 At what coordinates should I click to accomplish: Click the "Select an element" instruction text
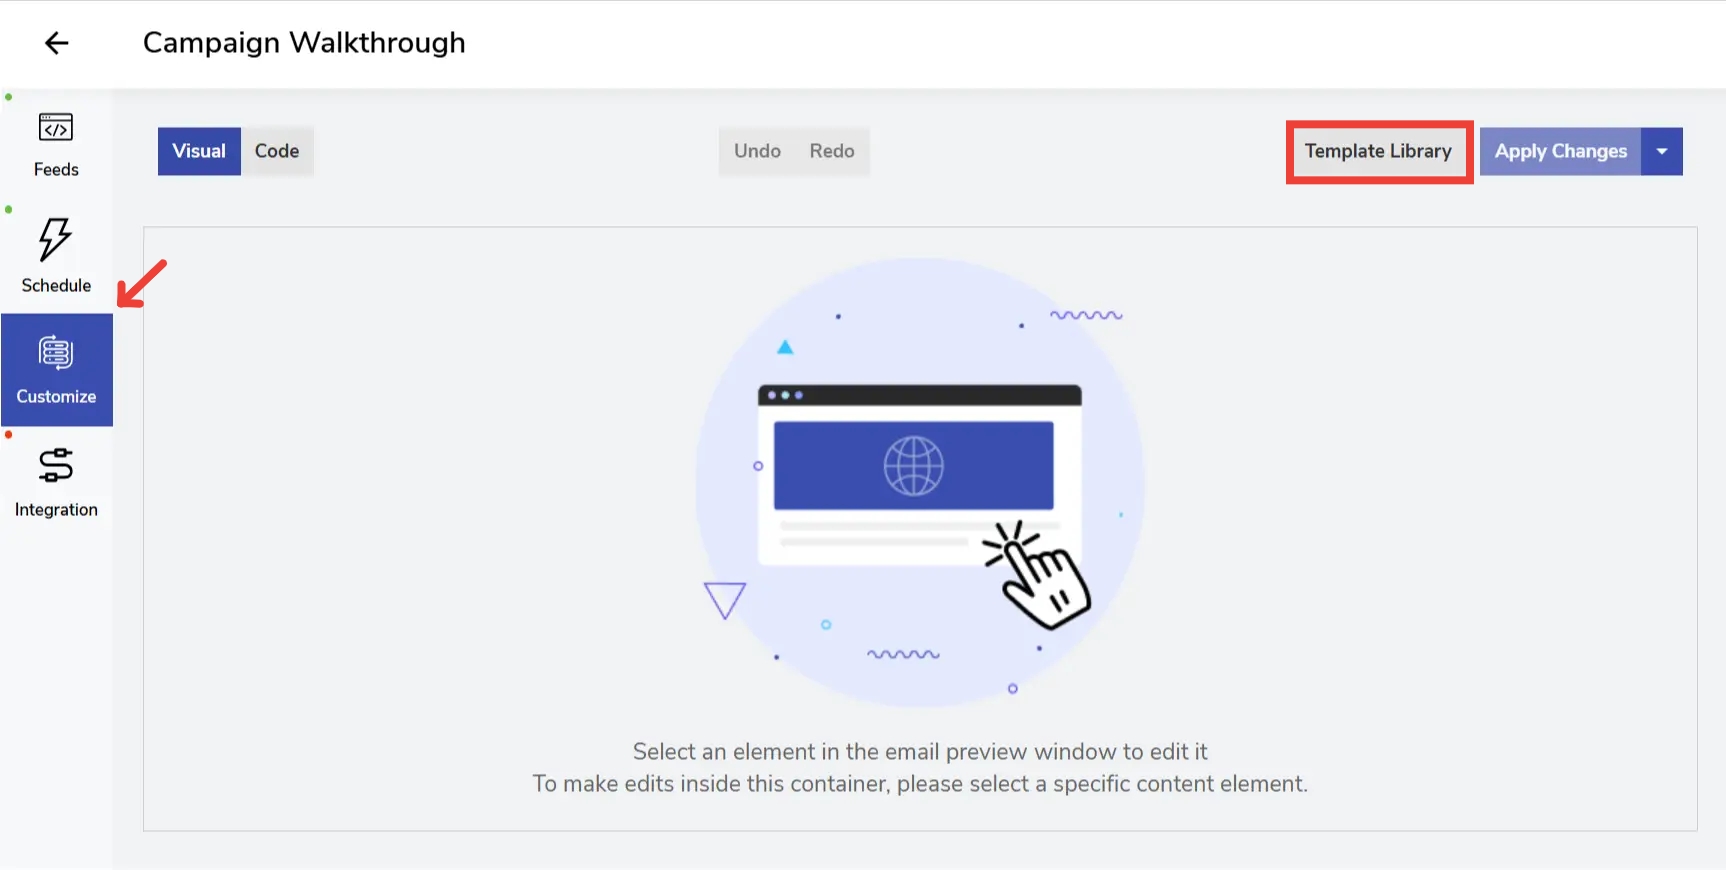point(919,751)
